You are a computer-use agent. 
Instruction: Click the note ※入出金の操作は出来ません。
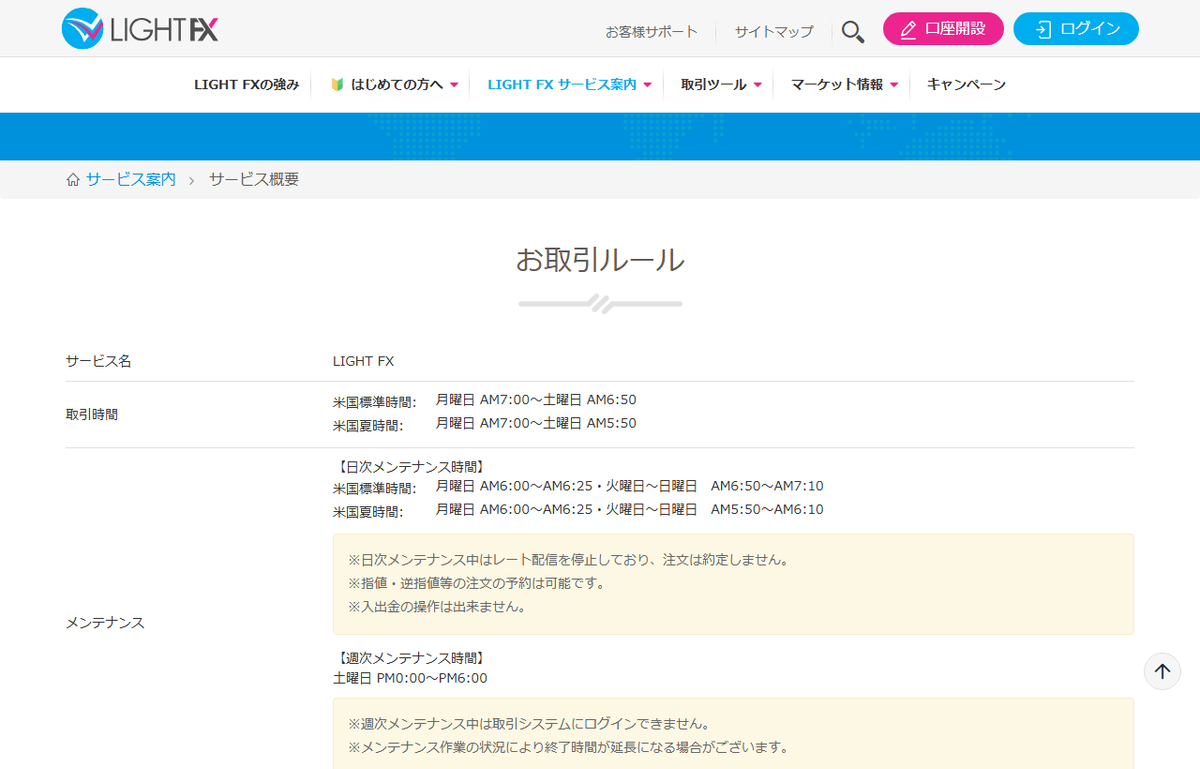click(x=437, y=606)
